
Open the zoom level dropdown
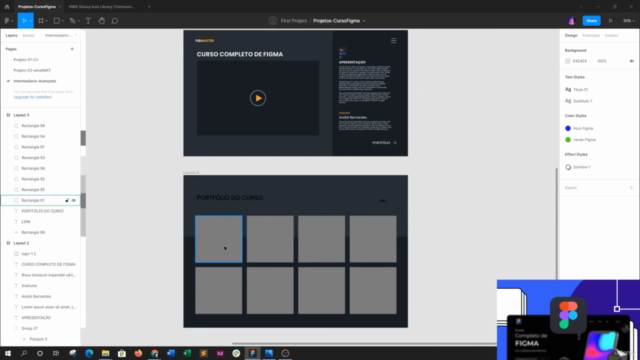[628, 20]
